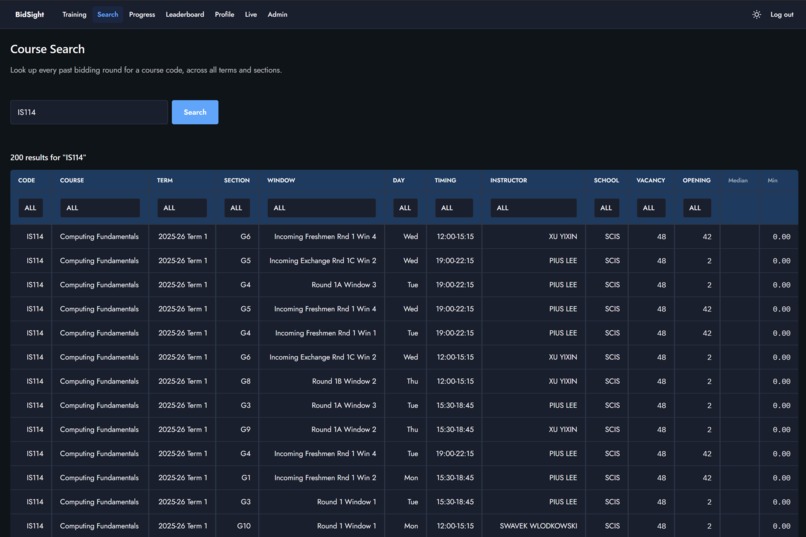Viewport: 806px width, 537px height.
Task: Click 'Round 1A Window 2' cell
Action: tap(343, 429)
